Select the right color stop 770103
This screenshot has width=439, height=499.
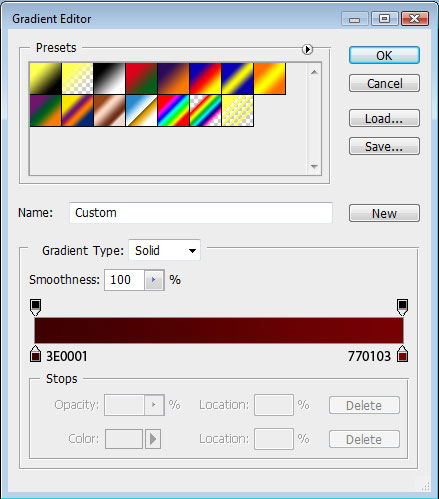[x=402, y=354]
